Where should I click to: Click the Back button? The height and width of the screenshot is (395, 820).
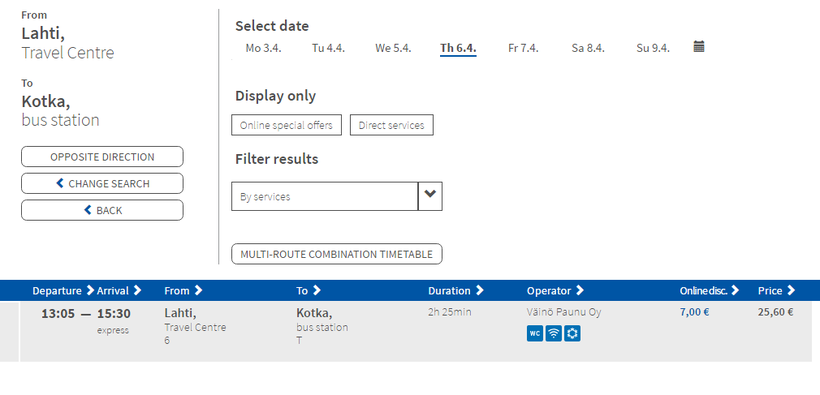pyautogui.click(x=102, y=210)
